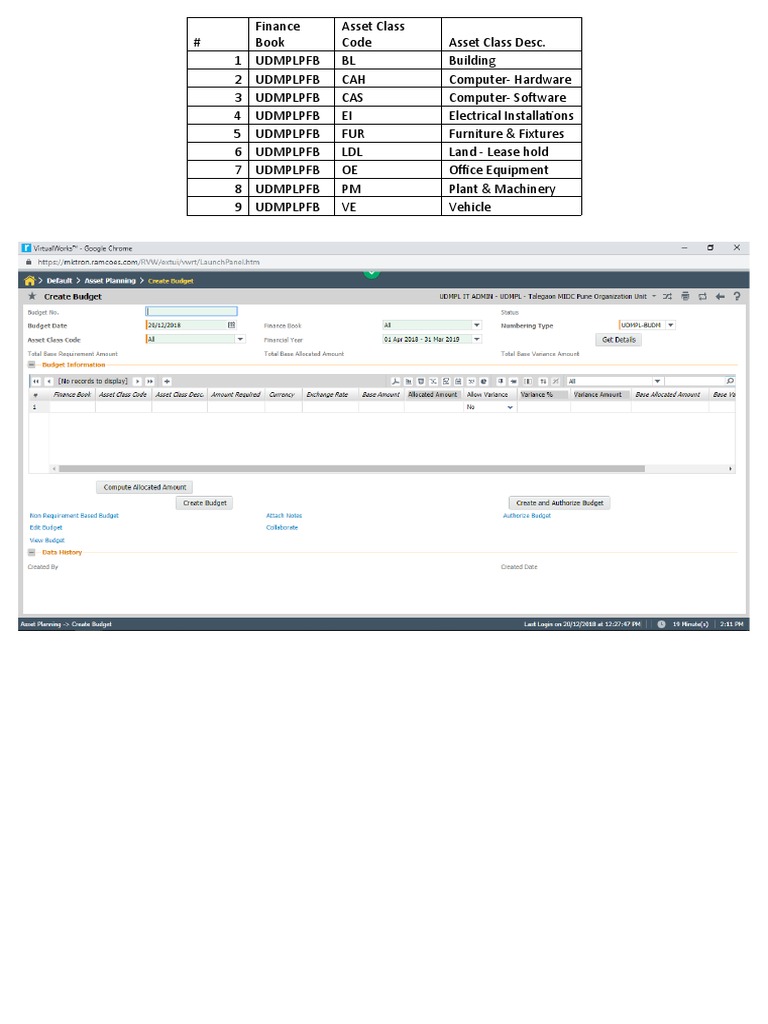Click the grid search magnifier icon
The image size is (768, 1024).
click(730, 381)
